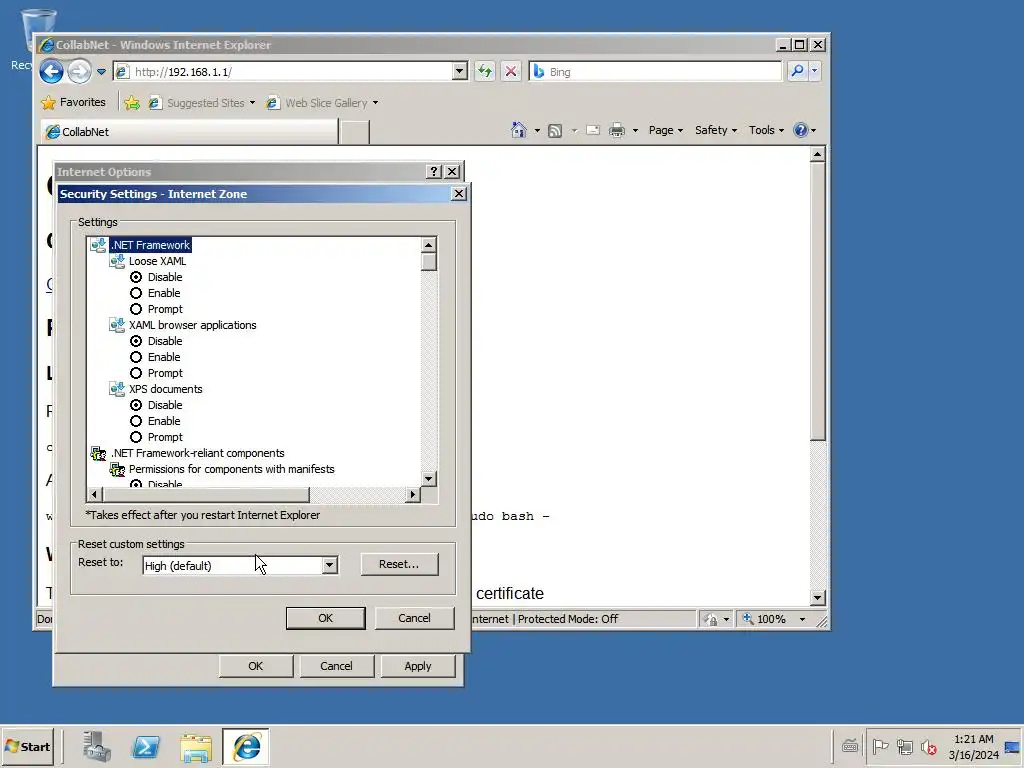Viewport: 1024px width, 768px height.
Task: Select Disable under XAML browser applications
Action: coord(136,341)
